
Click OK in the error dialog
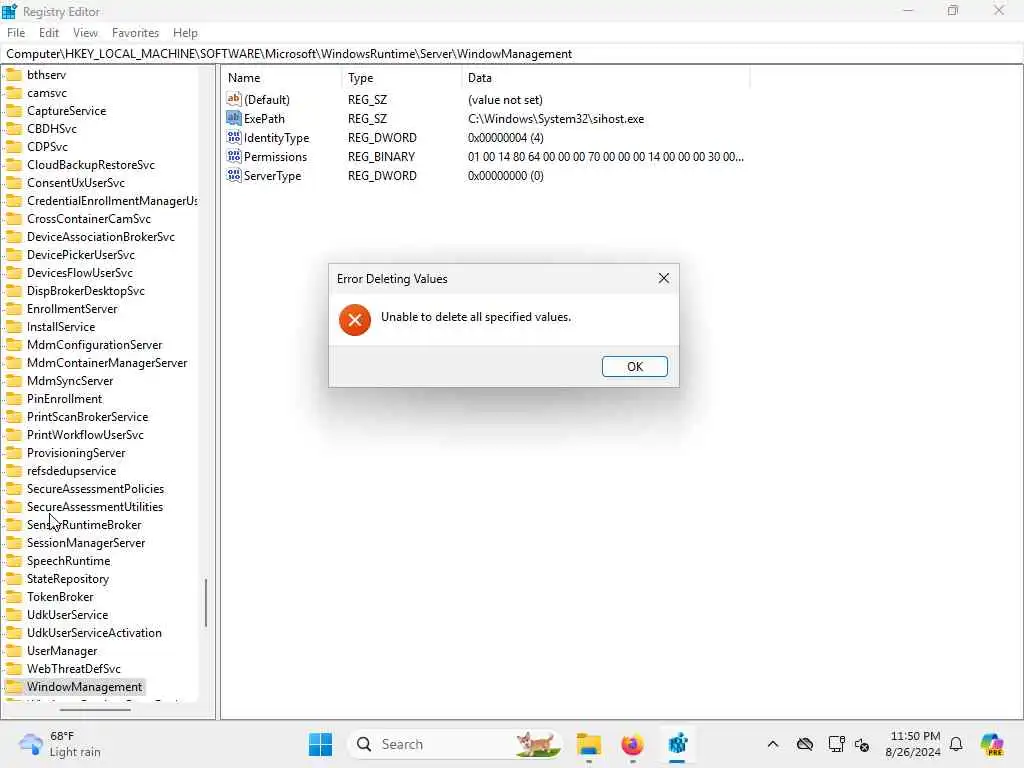(634, 366)
